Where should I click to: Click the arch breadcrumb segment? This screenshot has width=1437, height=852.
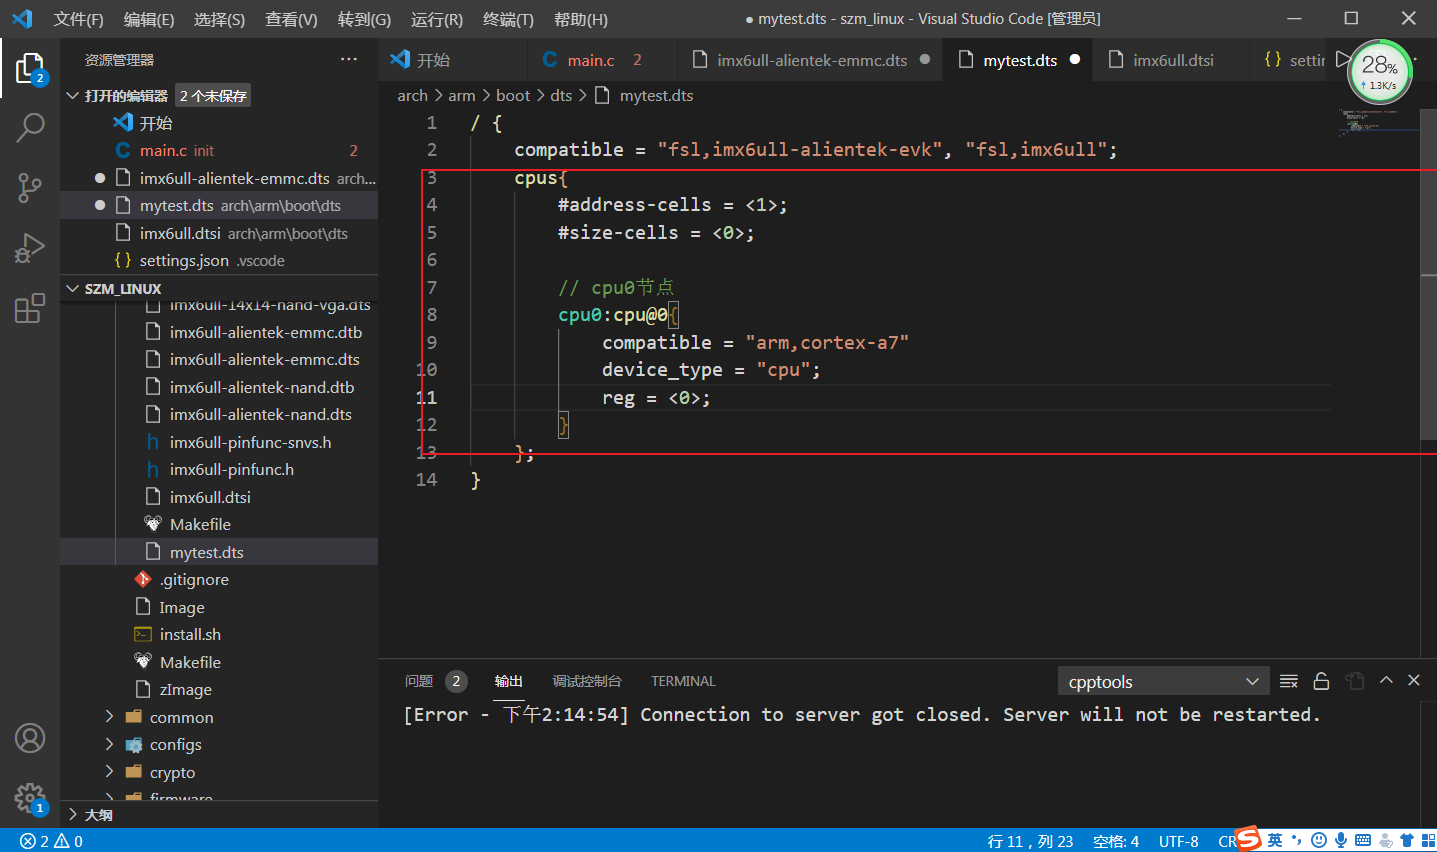(x=412, y=96)
